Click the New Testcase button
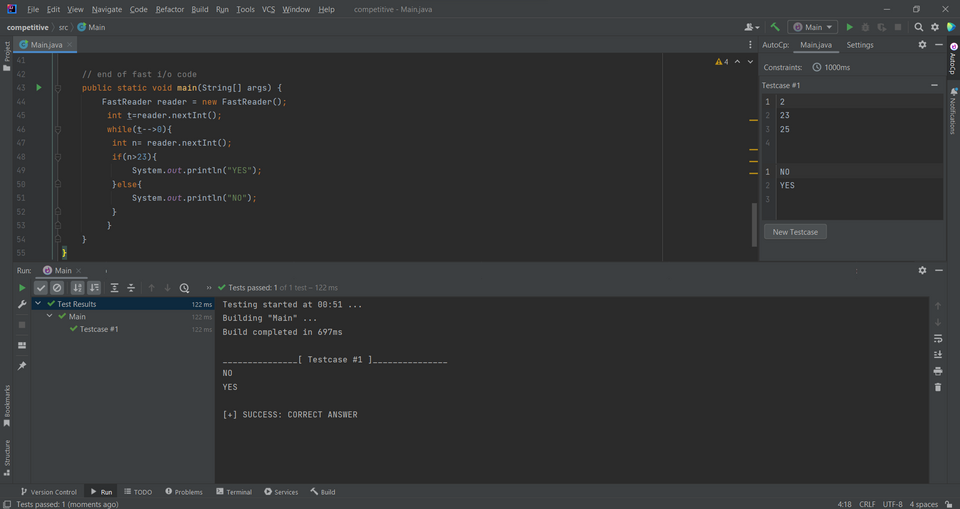The image size is (960, 509). coord(796,232)
